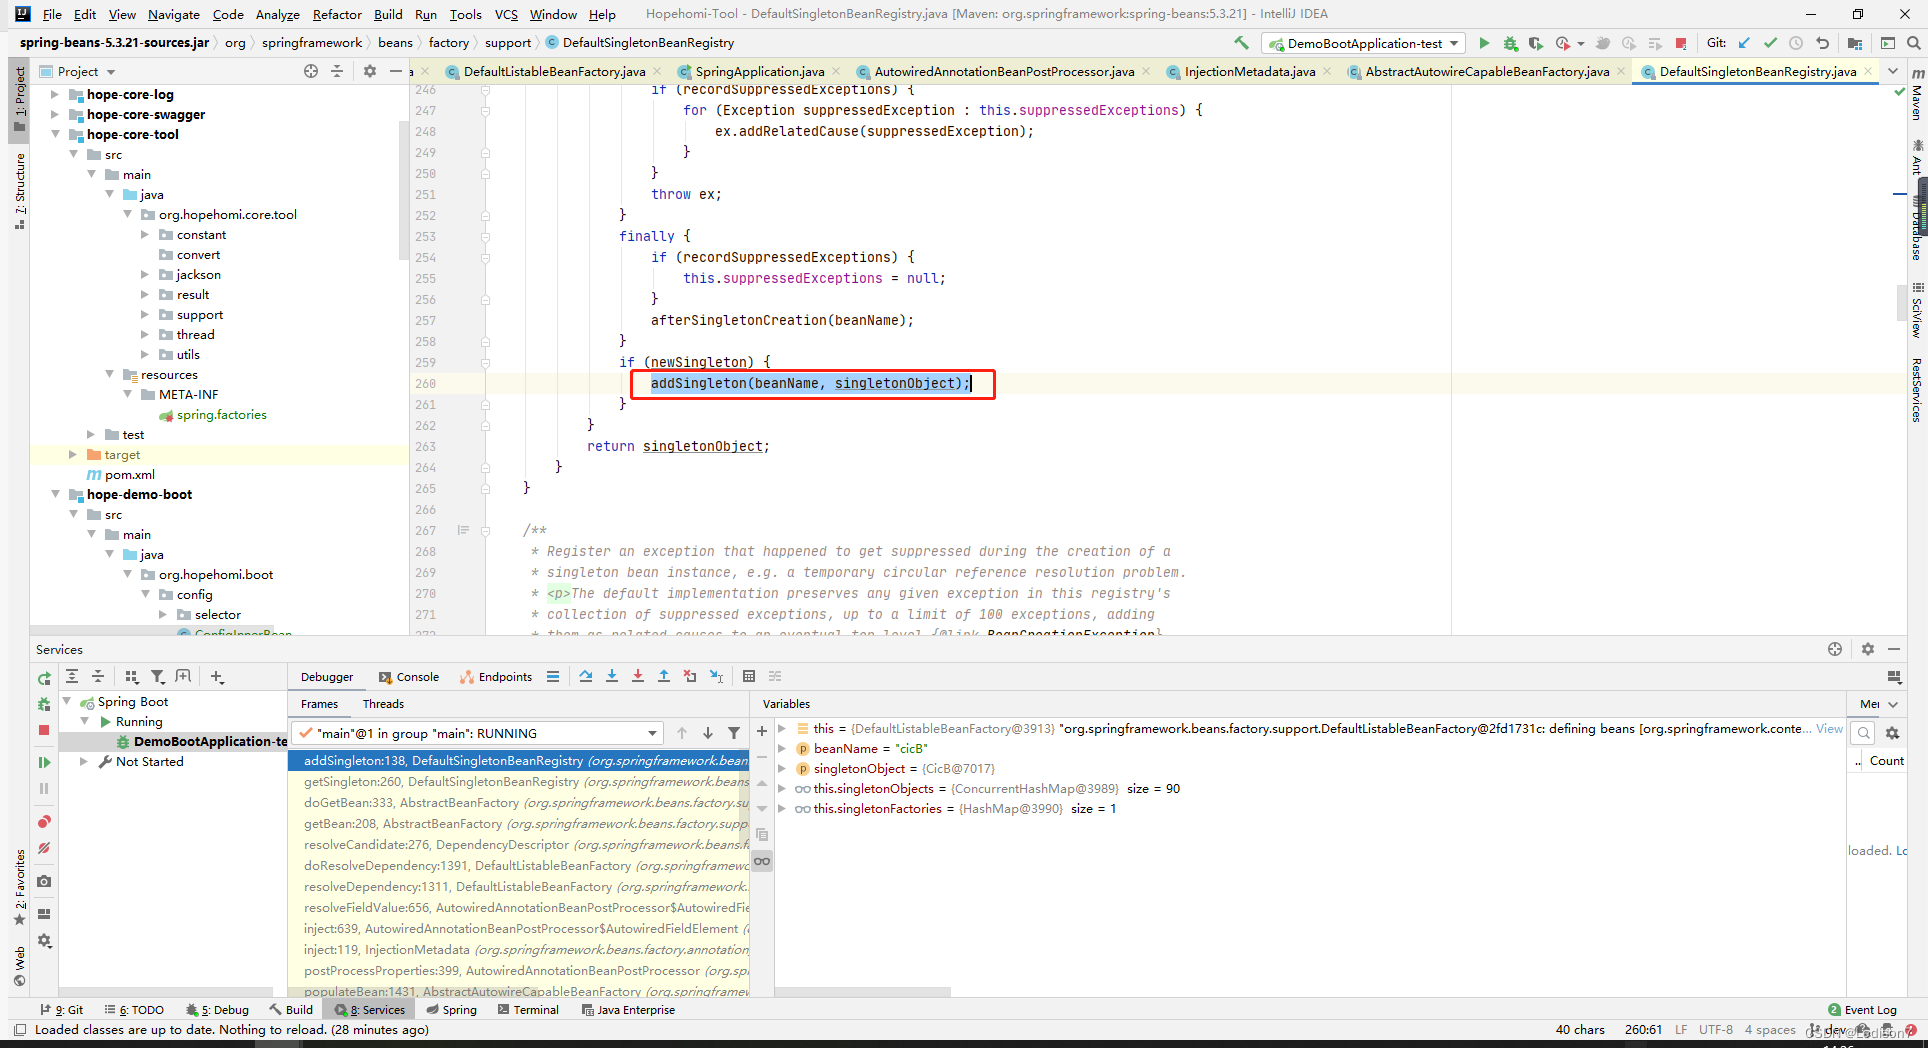Expand hope-core-swagger module
This screenshot has width=1928, height=1048.
pos(55,114)
